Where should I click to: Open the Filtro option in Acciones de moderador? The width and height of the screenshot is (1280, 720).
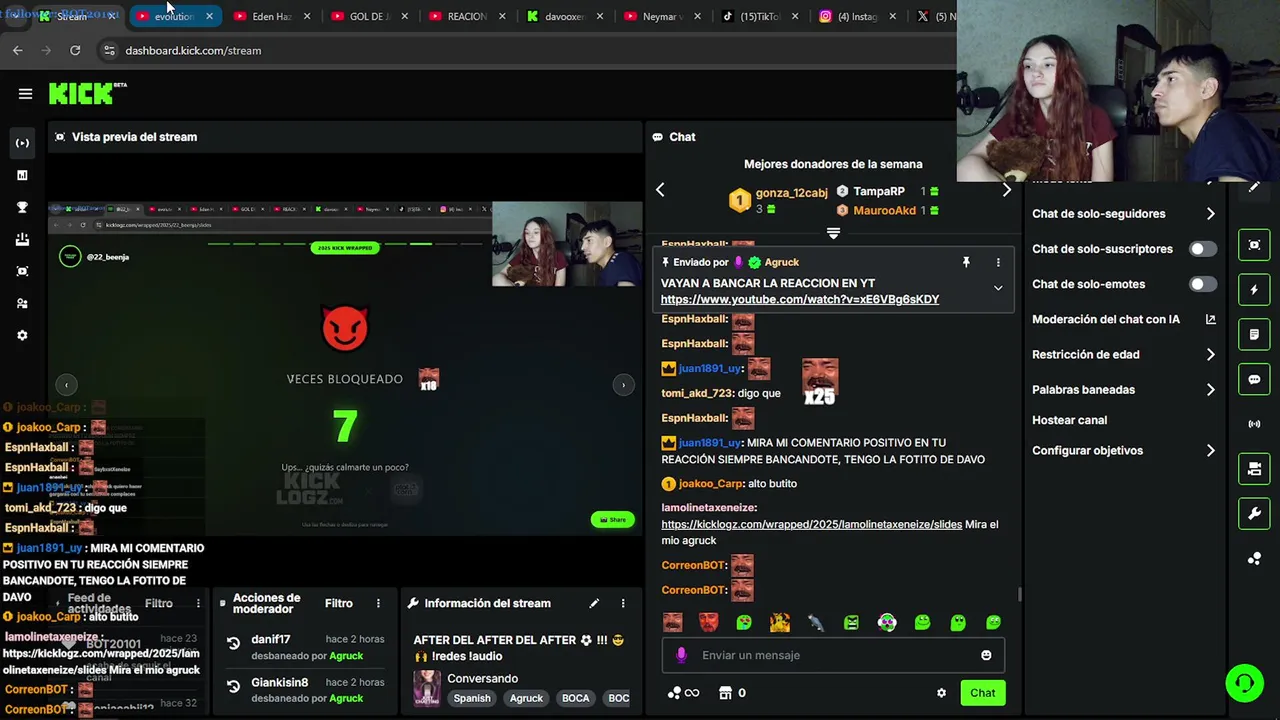pyautogui.click(x=338, y=603)
